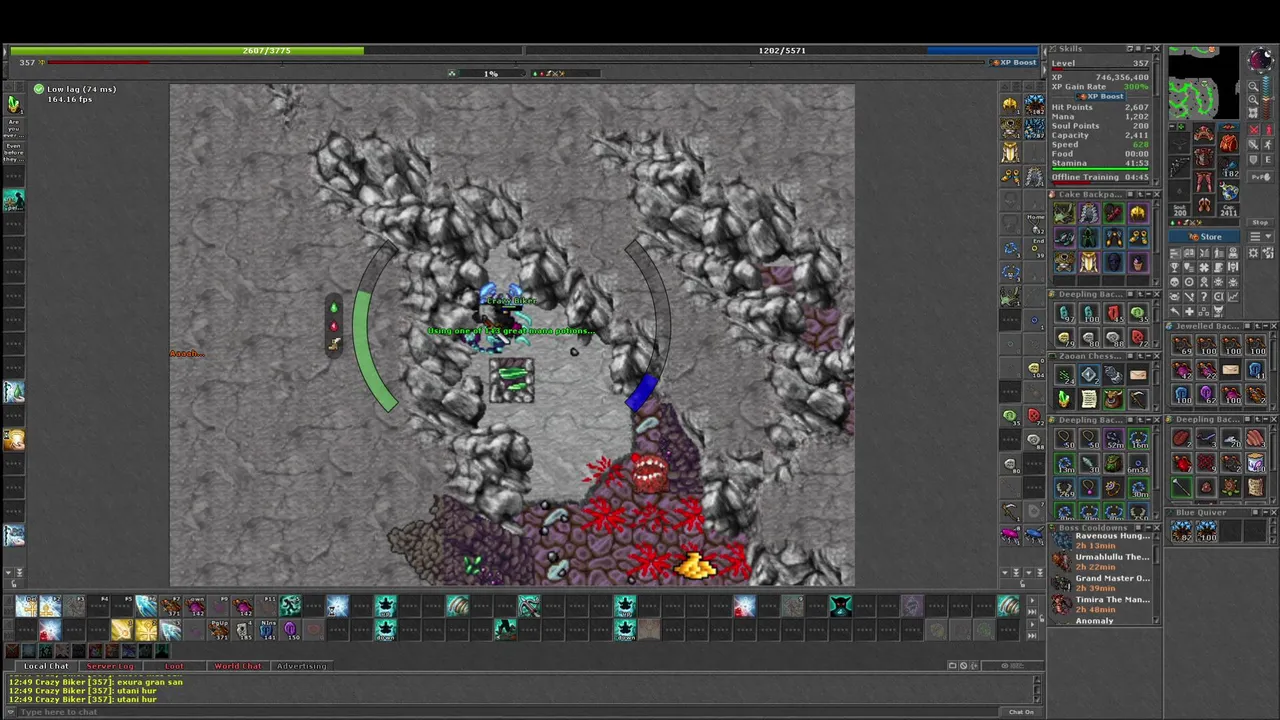Screen dimensions: 1280x720
Task: Zoom out the minimap with magnifier minus
Action: [1253, 87]
